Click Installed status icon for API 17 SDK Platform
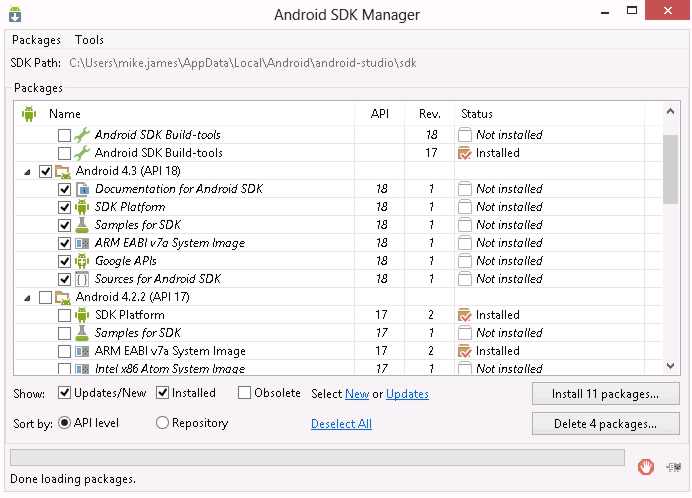 click(465, 315)
